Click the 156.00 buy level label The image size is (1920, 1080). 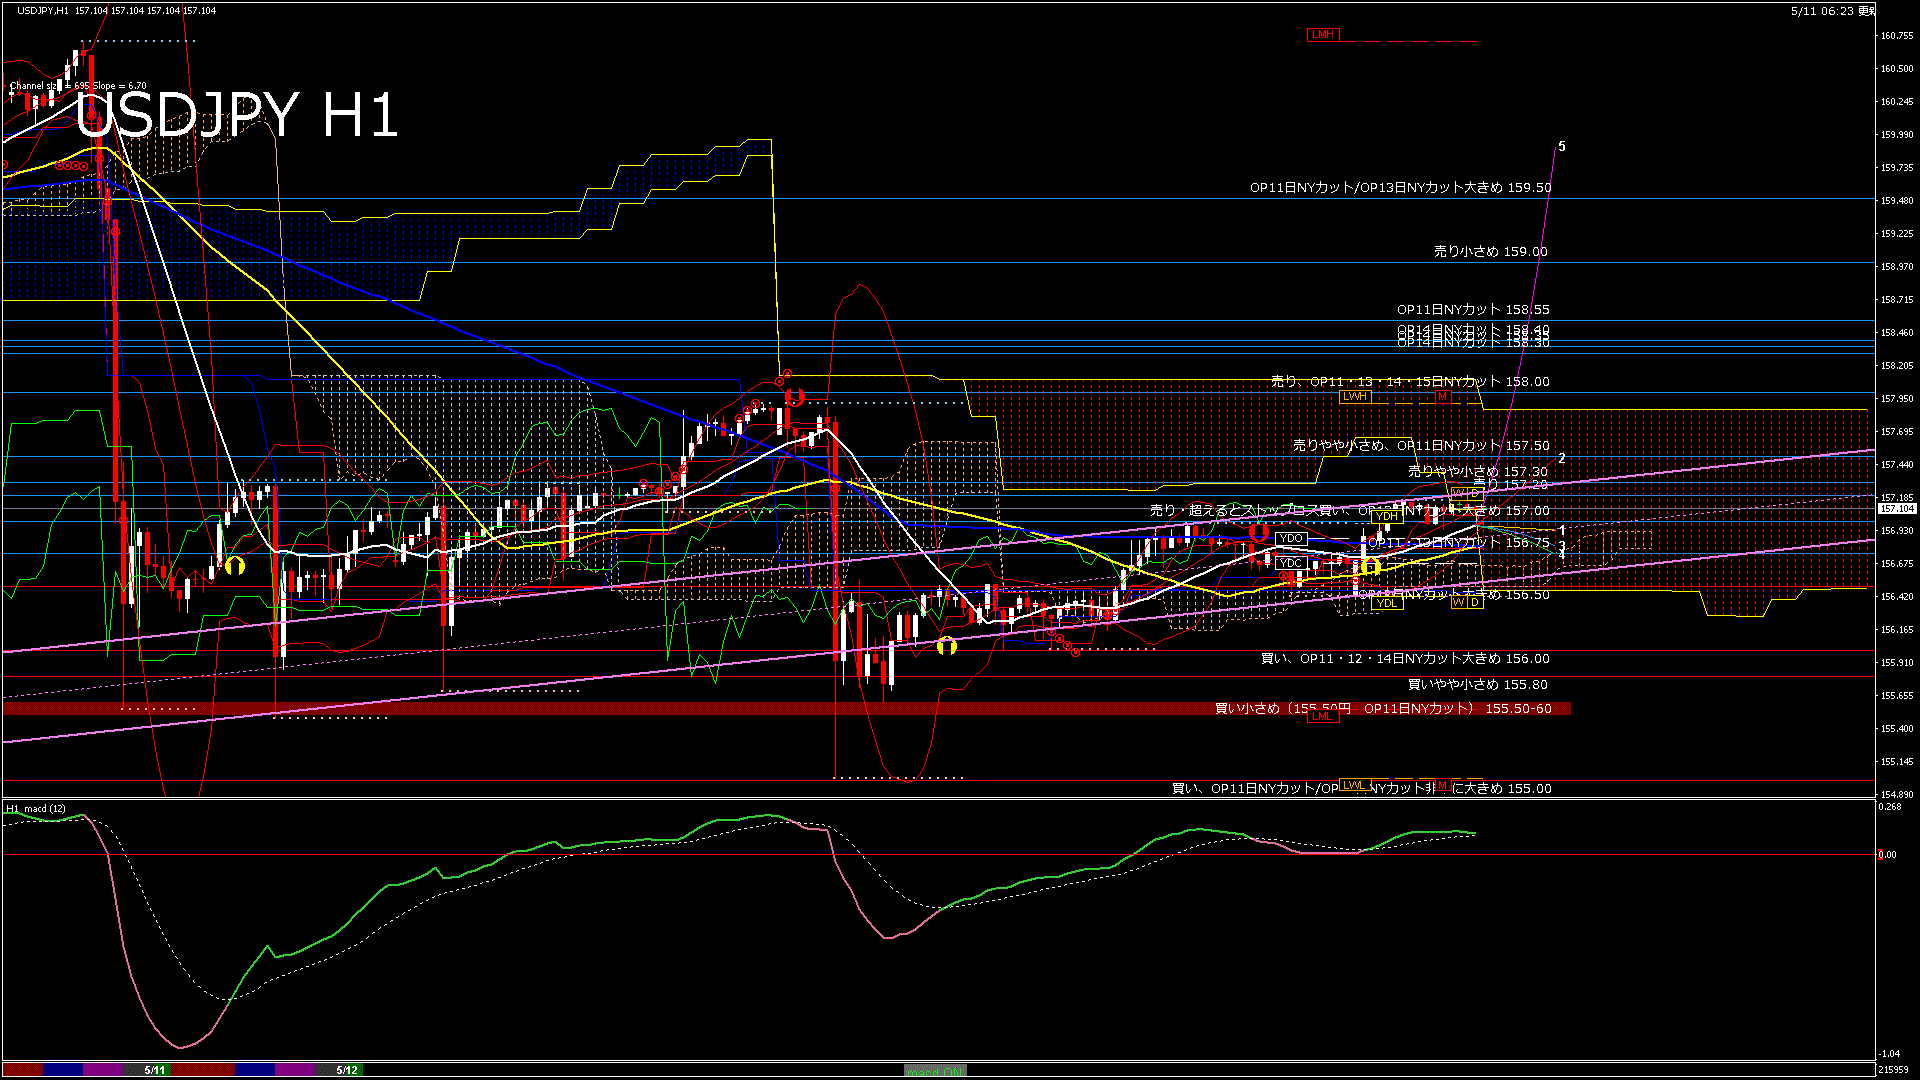1405,659
